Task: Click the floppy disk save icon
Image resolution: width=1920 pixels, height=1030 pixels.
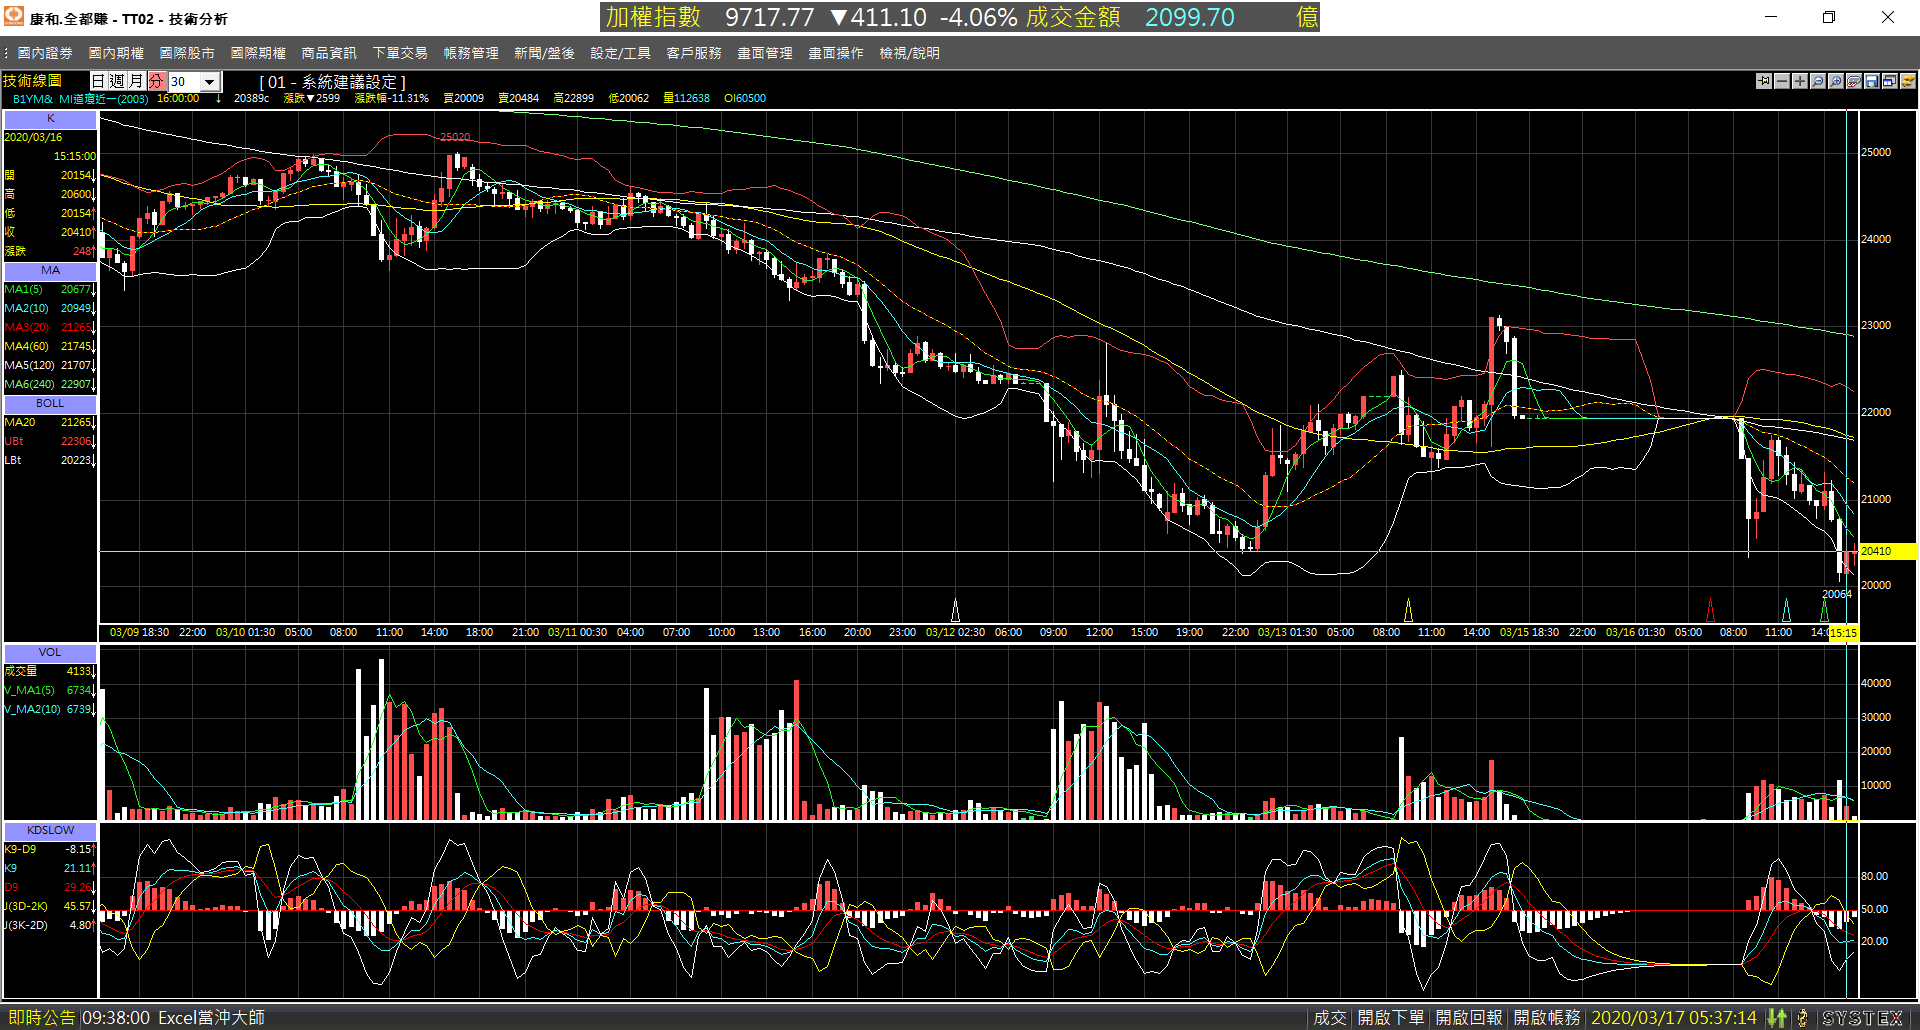Action: (1872, 81)
